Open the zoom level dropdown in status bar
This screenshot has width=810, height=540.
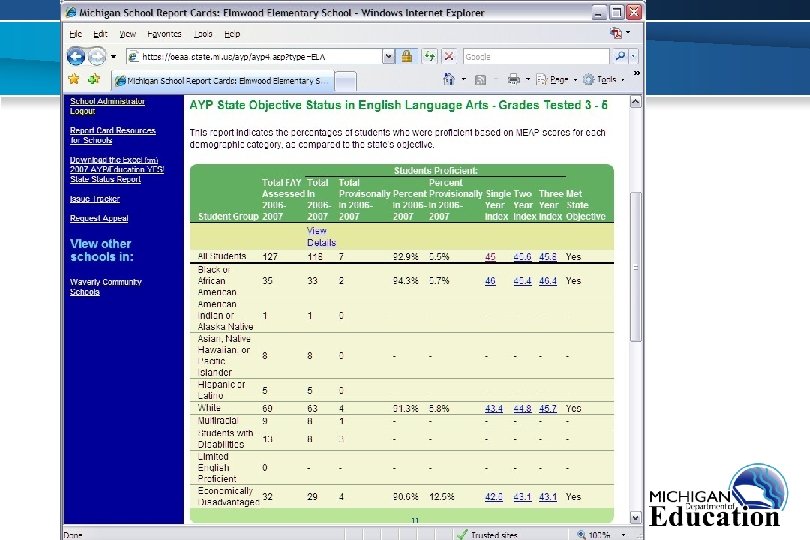point(624,535)
